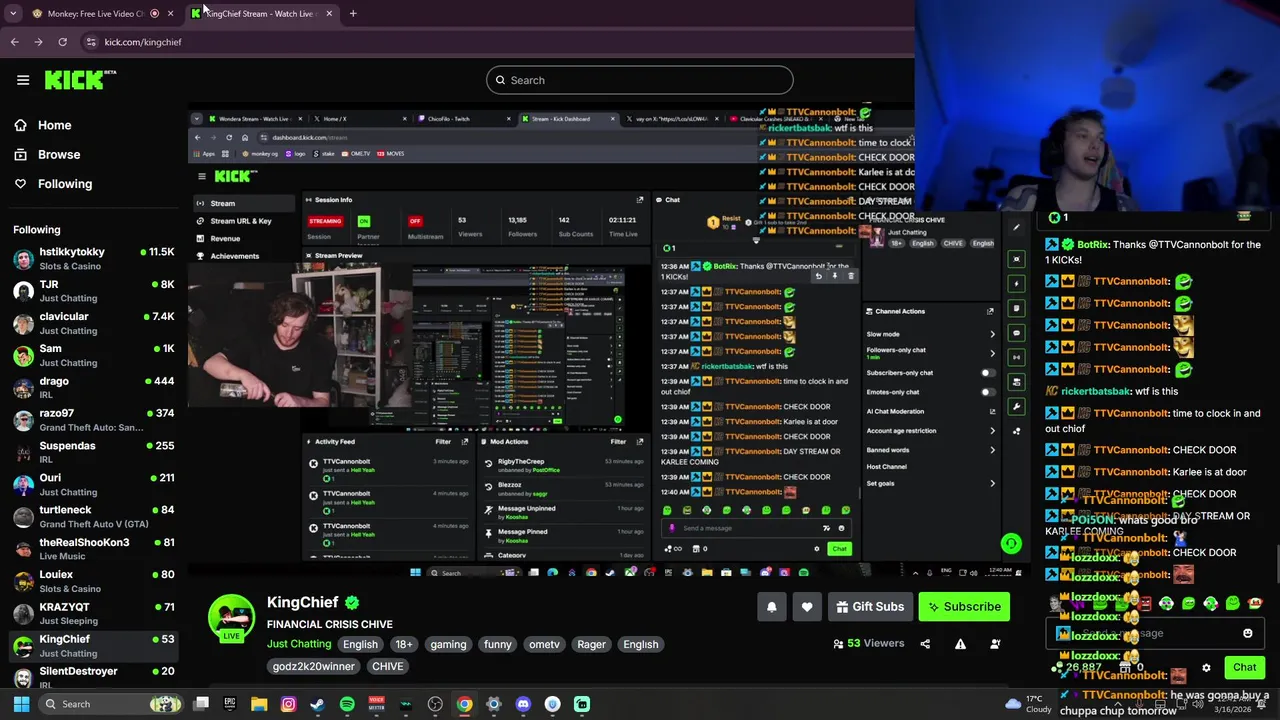Open clavicular channel in Following list

click(93, 323)
